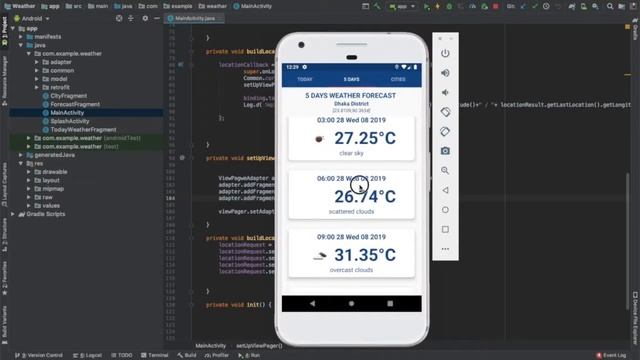
Task: Click the Debug app bug icon
Action: (x=449, y=7)
